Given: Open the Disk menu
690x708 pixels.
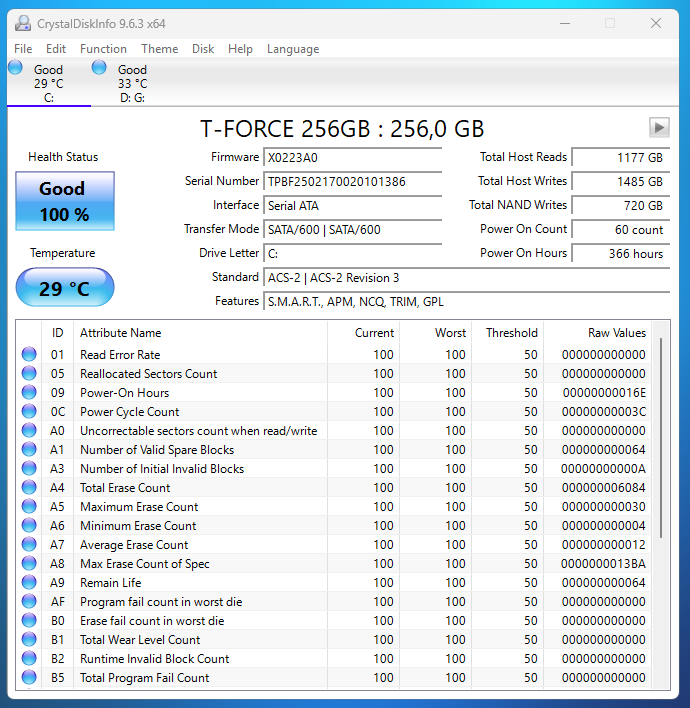Looking at the screenshot, I should [203, 49].
